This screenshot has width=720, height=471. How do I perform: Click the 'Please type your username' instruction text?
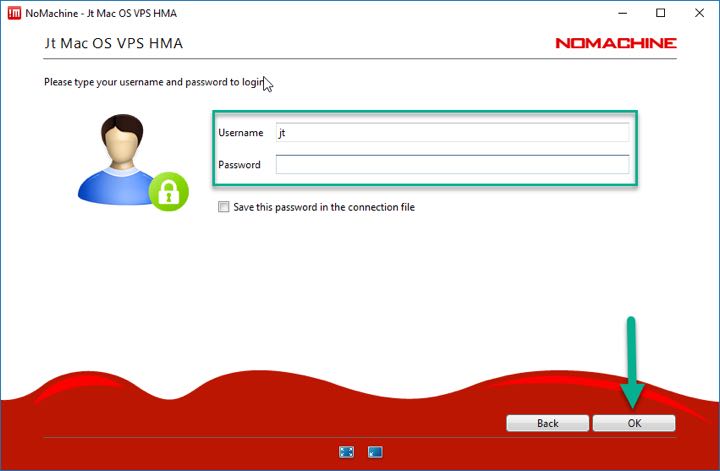point(154,82)
